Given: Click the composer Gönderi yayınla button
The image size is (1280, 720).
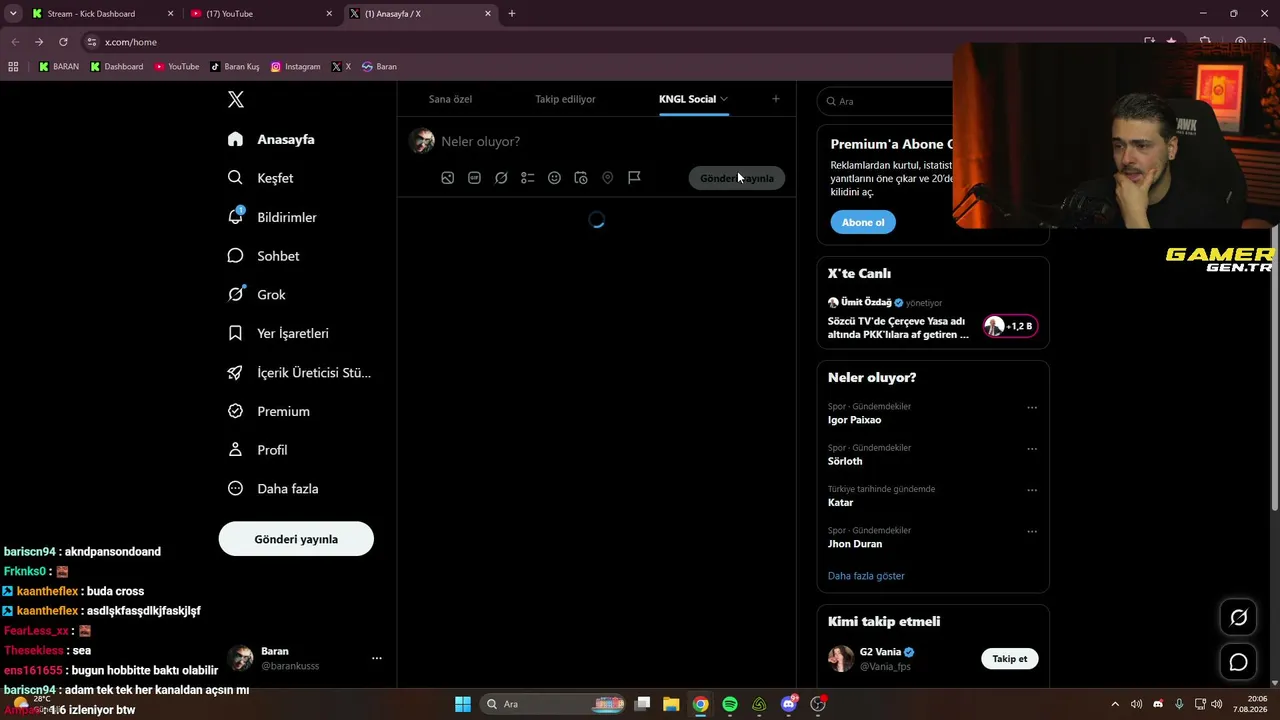Looking at the screenshot, I should (x=737, y=178).
